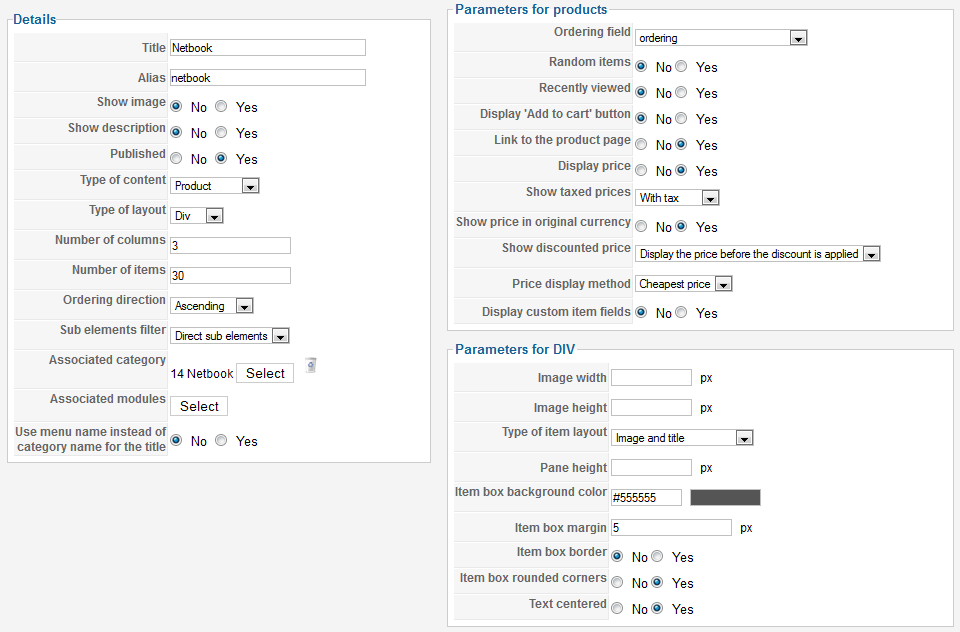Click the Item box background color hex field
The height and width of the screenshot is (632, 960).
coord(647,498)
